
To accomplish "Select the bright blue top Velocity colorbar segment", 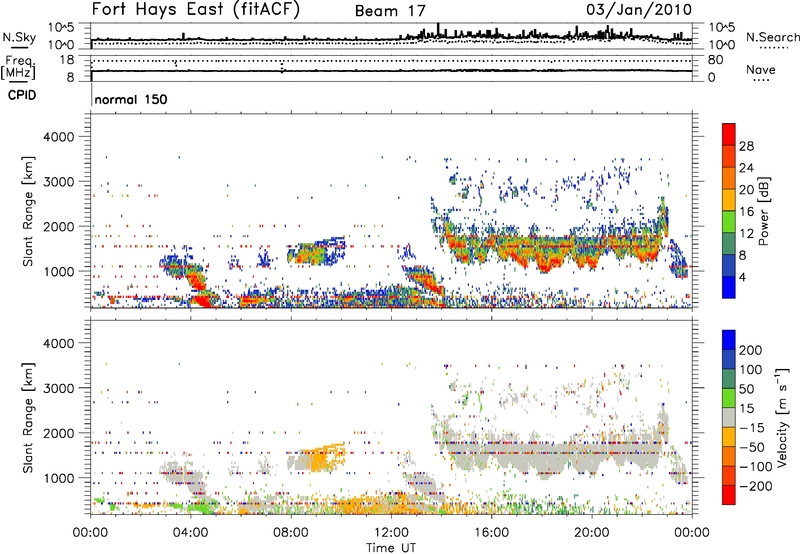I will click(729, 340).
